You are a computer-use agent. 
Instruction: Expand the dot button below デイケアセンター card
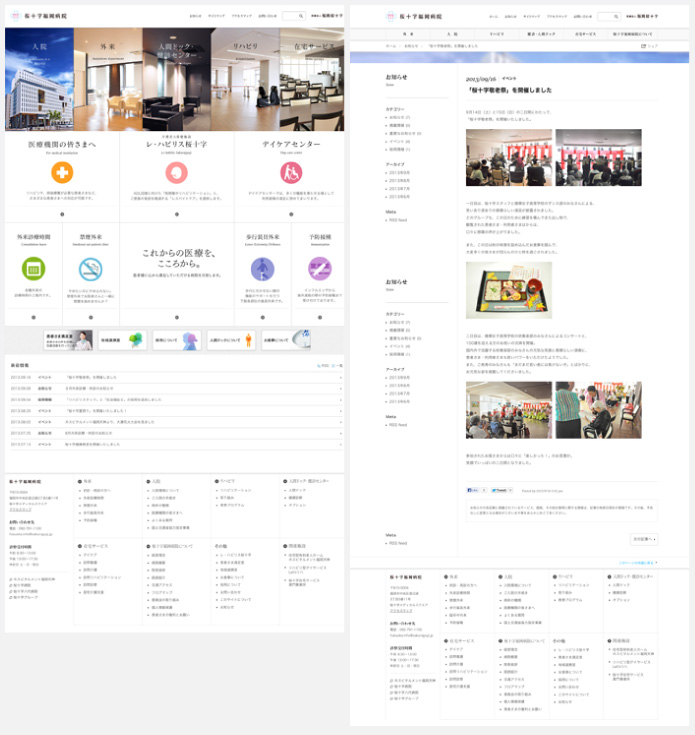[291, 214]
